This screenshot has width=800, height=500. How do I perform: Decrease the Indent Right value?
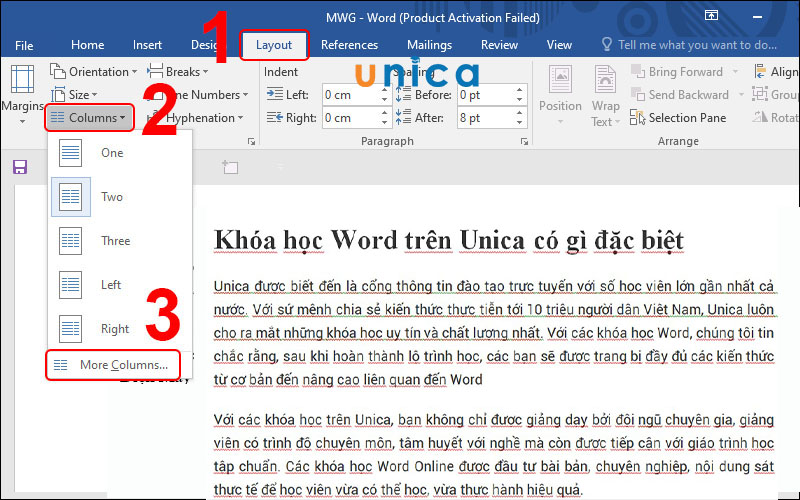tap(385, 123)
